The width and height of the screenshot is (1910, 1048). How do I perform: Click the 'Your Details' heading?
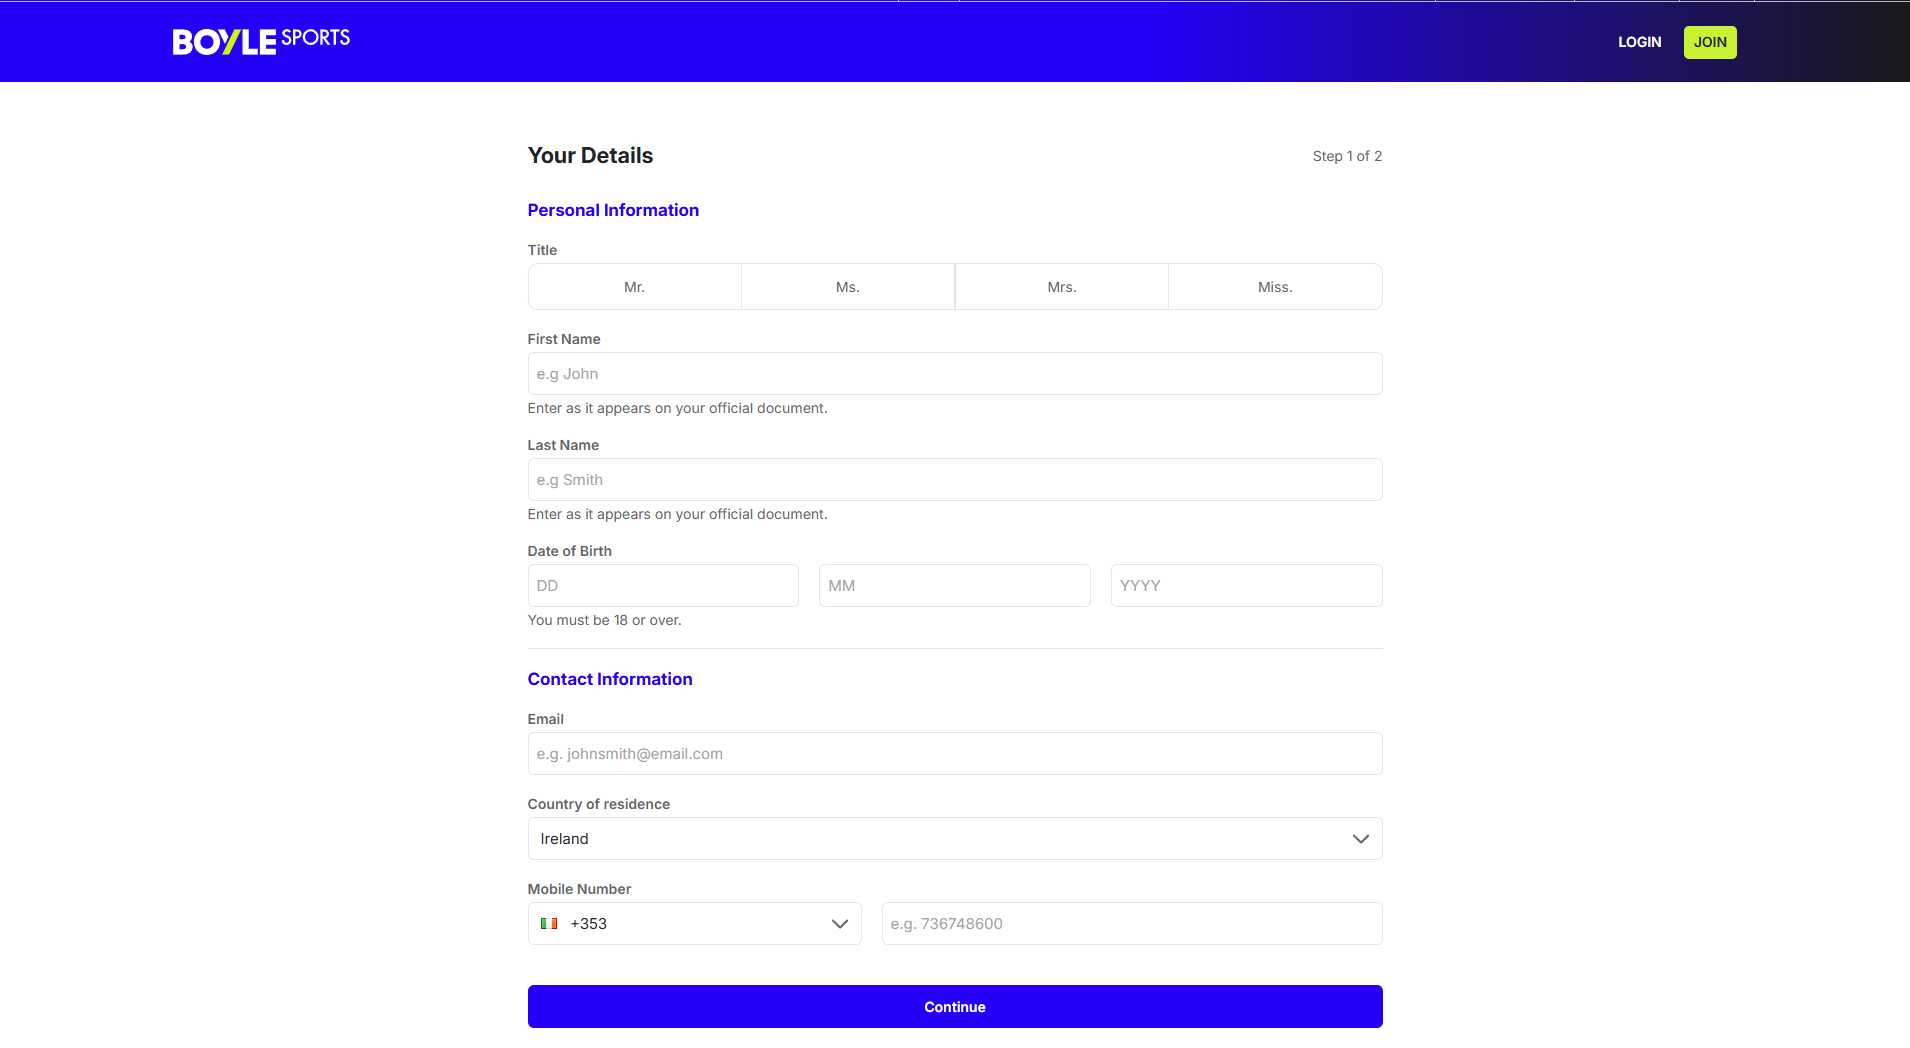(590, 155)
